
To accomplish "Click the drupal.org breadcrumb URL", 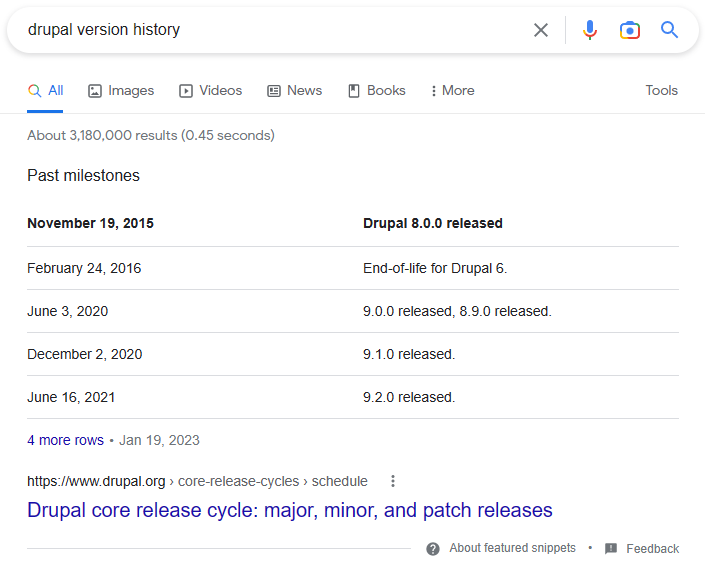I will [197, 481].
